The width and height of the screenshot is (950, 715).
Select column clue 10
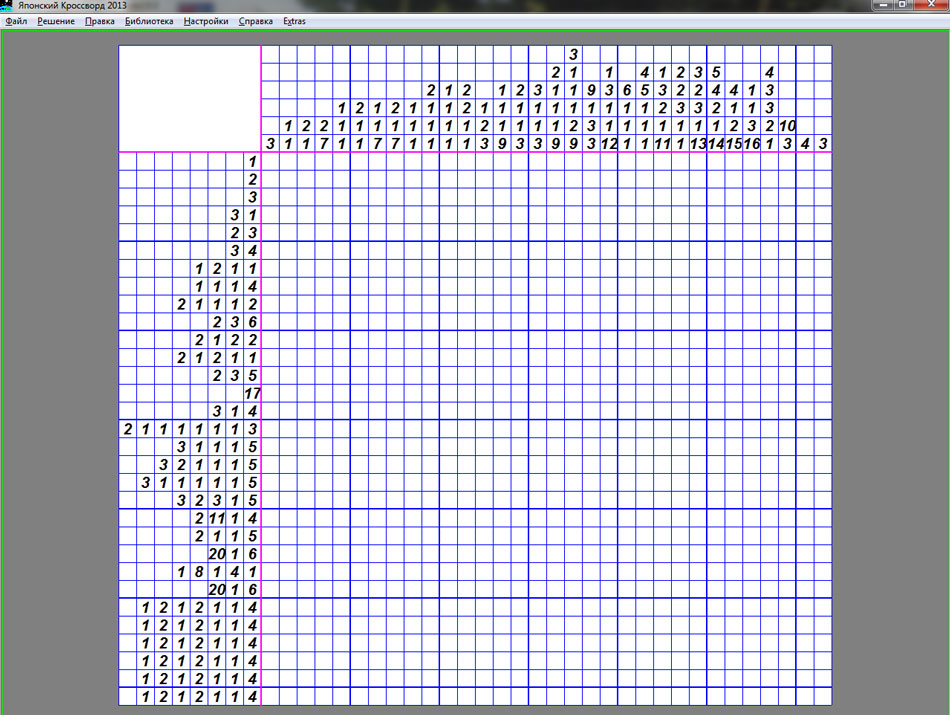787,126
